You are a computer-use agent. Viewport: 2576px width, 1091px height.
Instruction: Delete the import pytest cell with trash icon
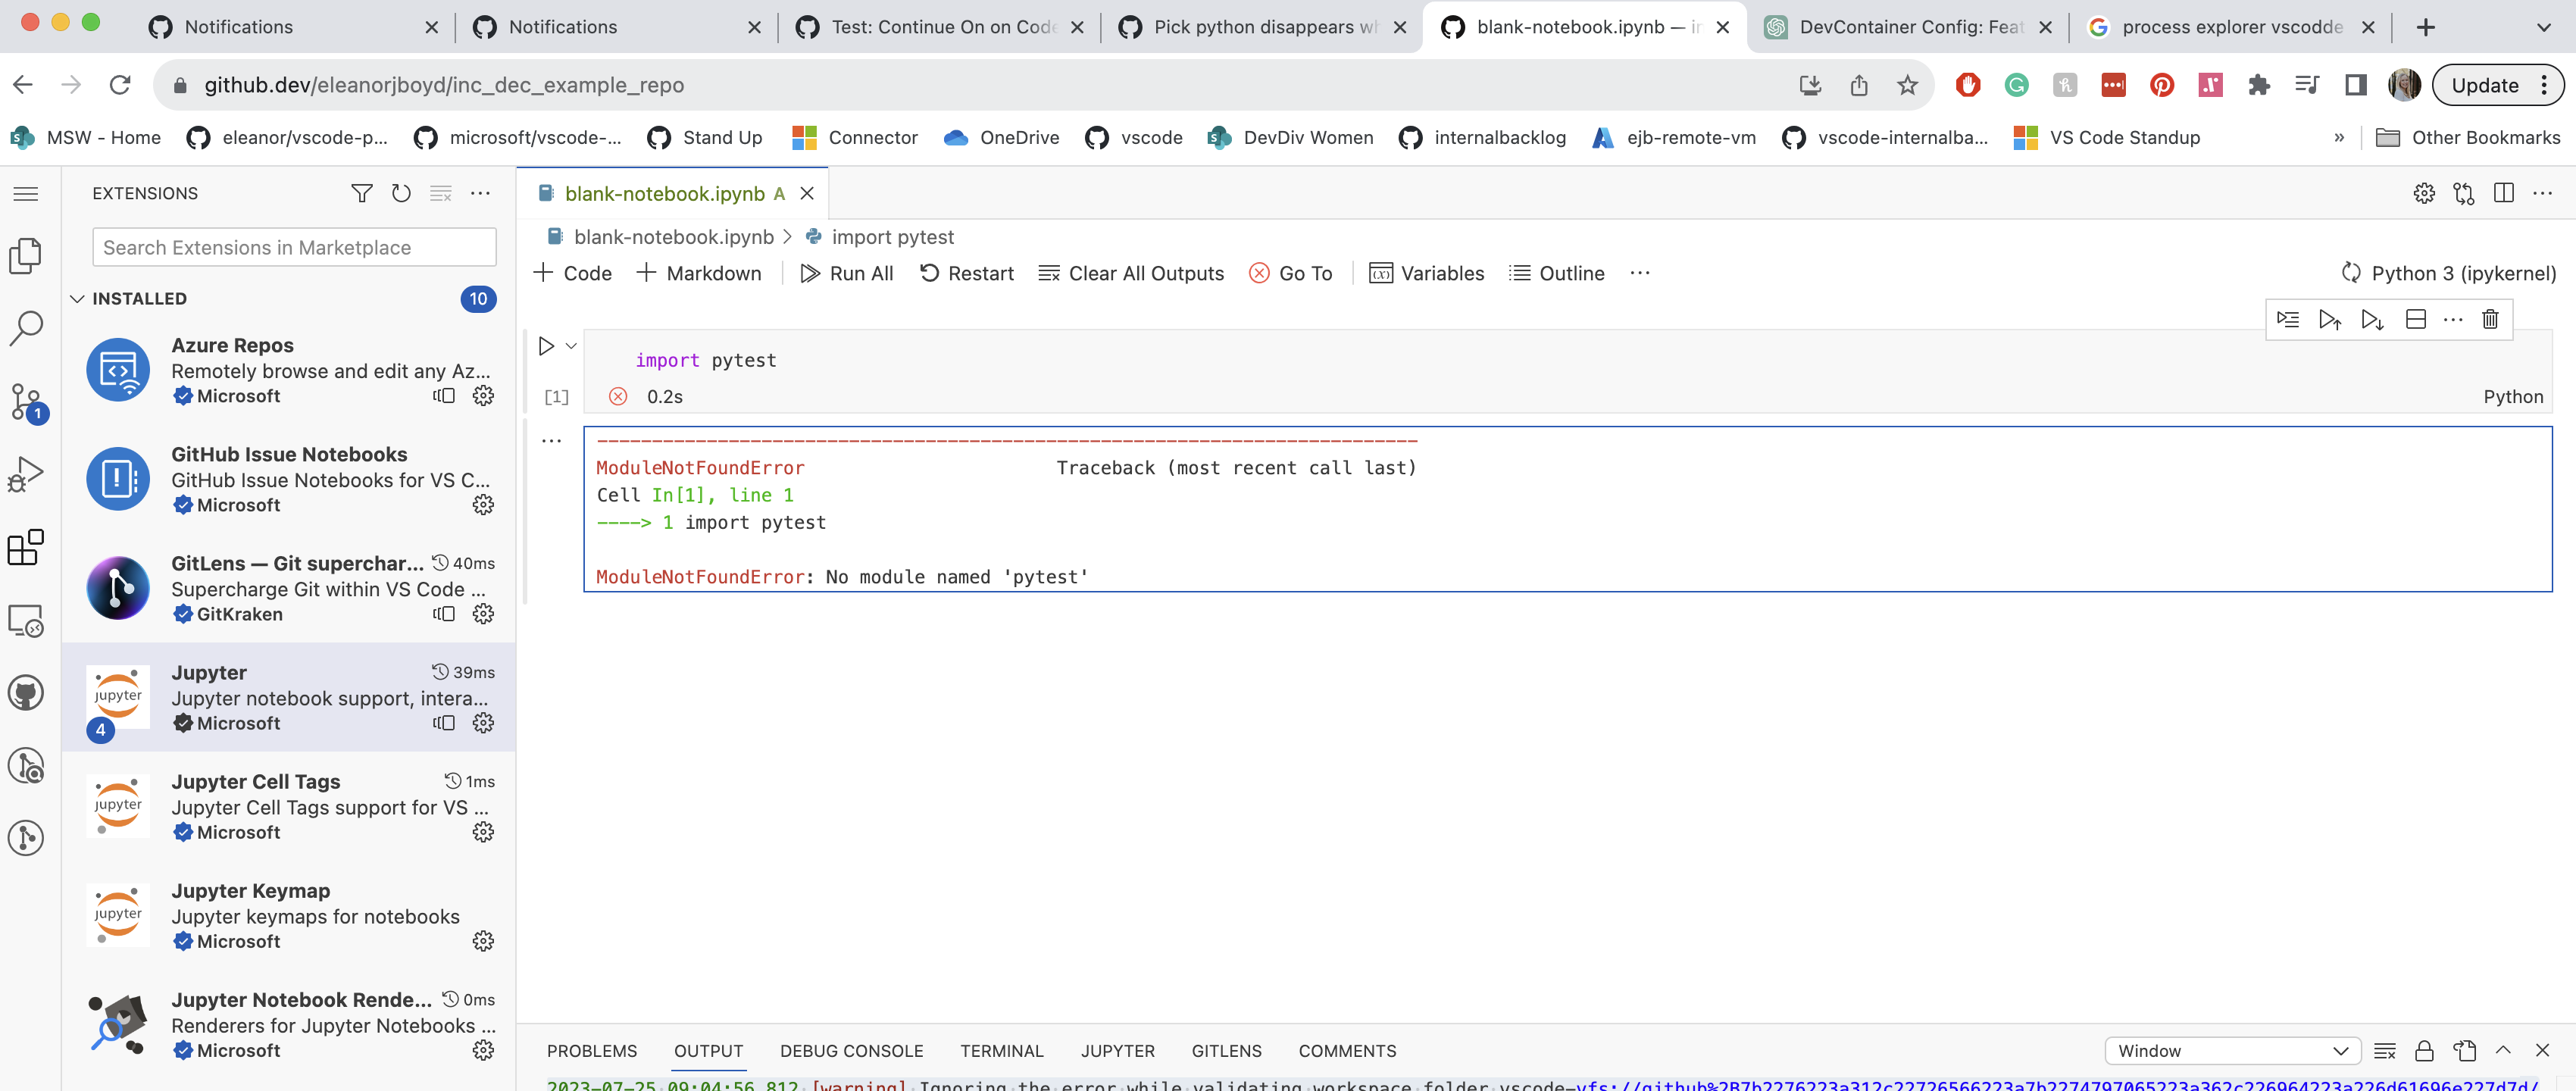[x=2490, y=319]
